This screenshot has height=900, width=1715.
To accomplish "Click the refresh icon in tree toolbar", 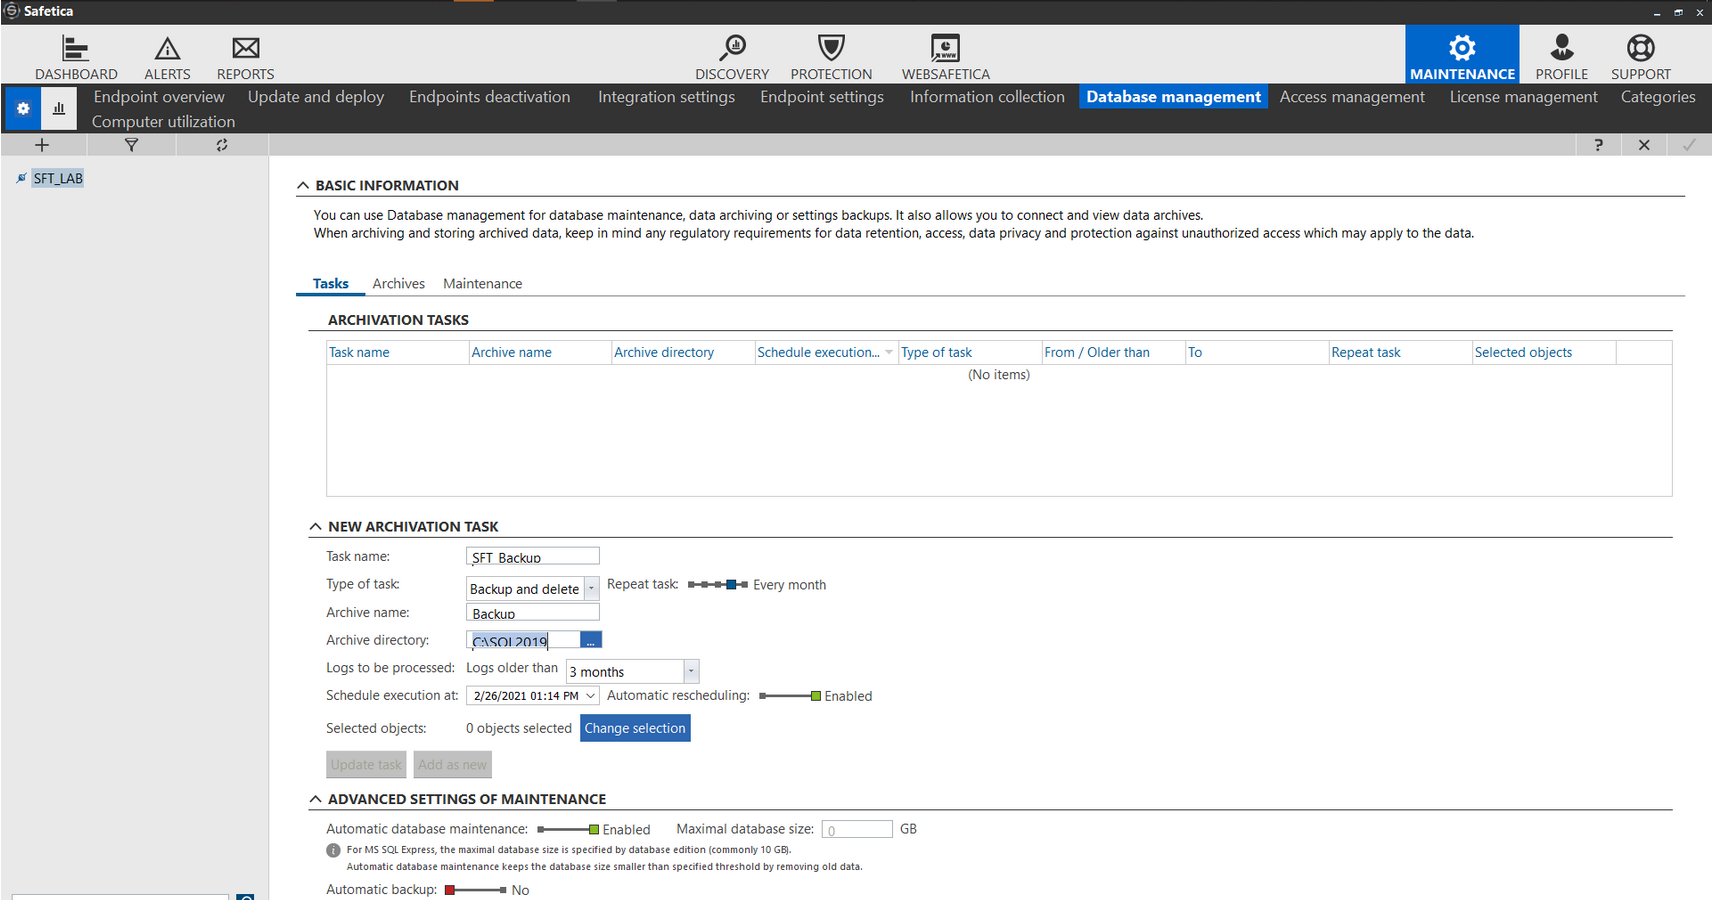I will tap(222, 145).
